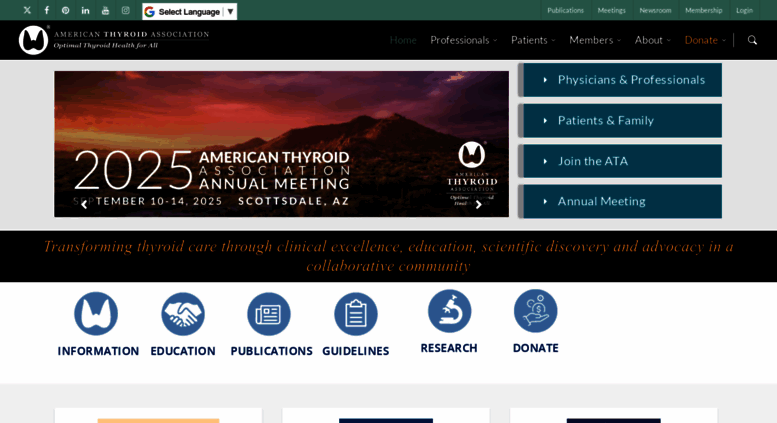777x423 pixels.
Task: Open Meetings in the top bar
Action: 611,10
